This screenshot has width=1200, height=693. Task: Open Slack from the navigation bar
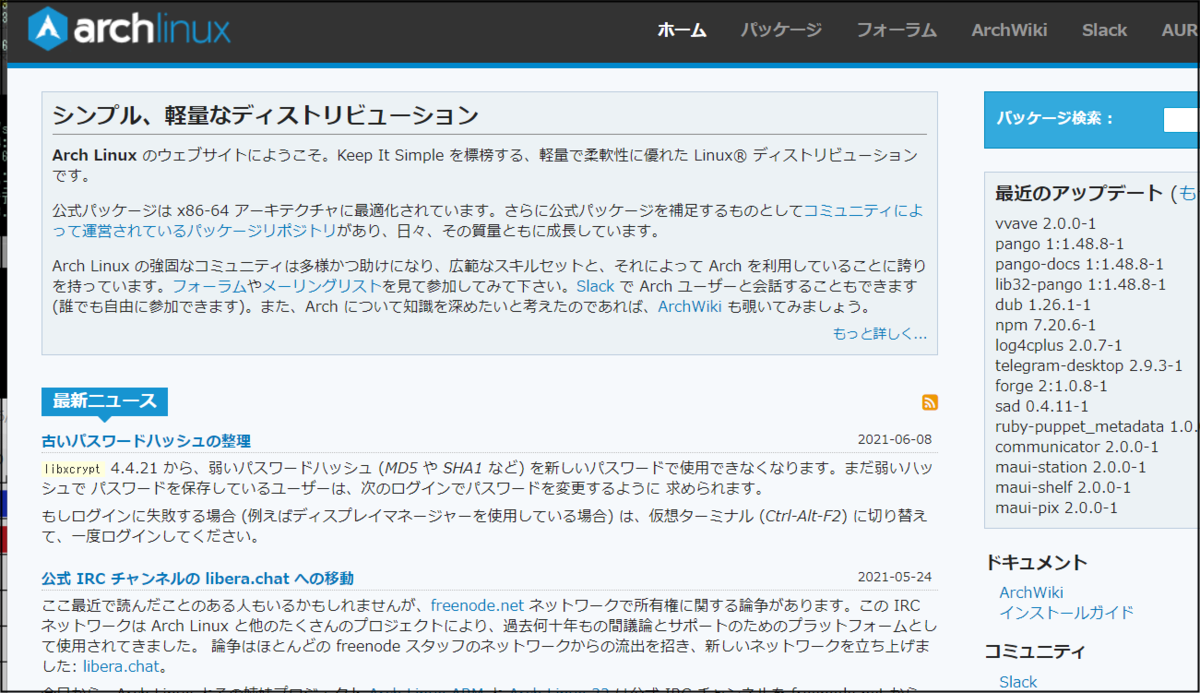point(1104,30)
